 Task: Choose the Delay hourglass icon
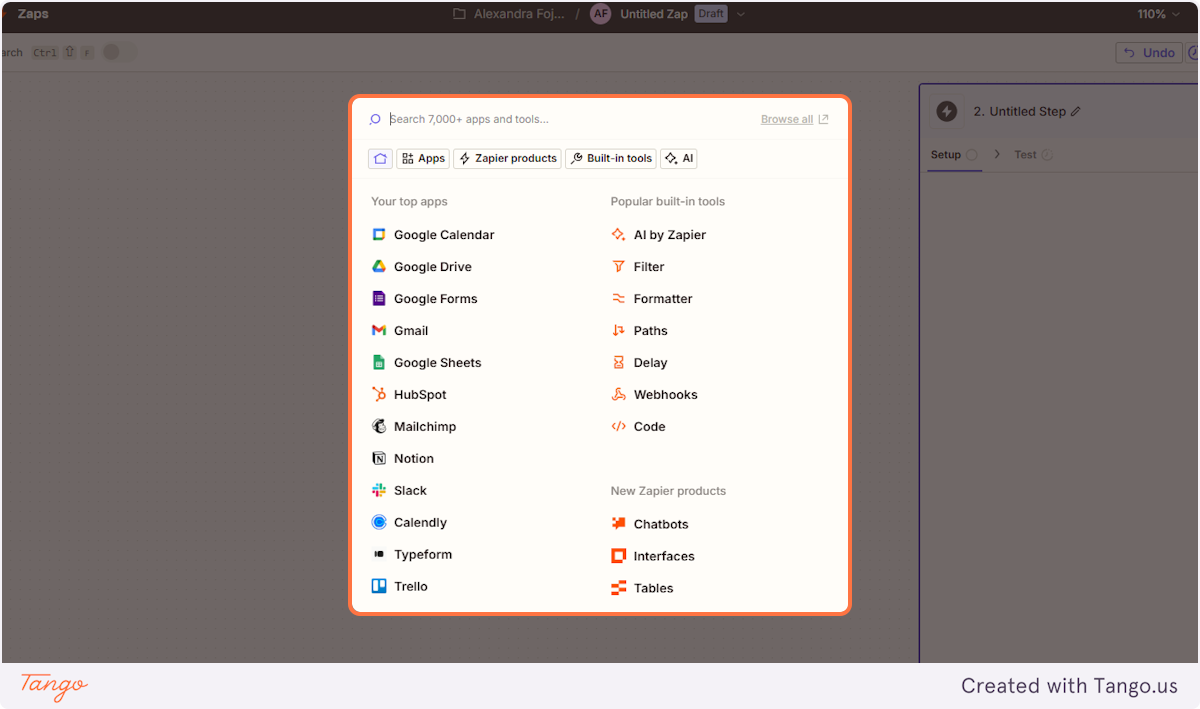click(x=619, y=363)
